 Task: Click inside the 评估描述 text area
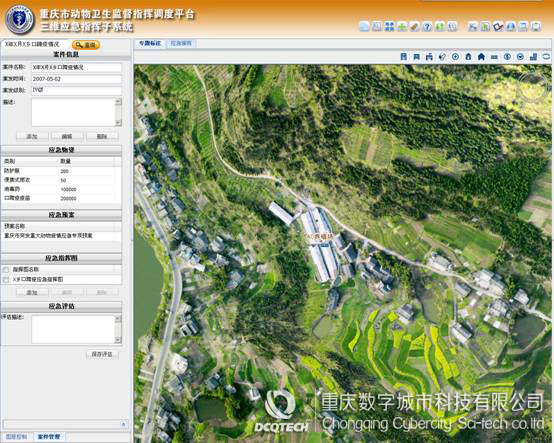coord(73,330)
